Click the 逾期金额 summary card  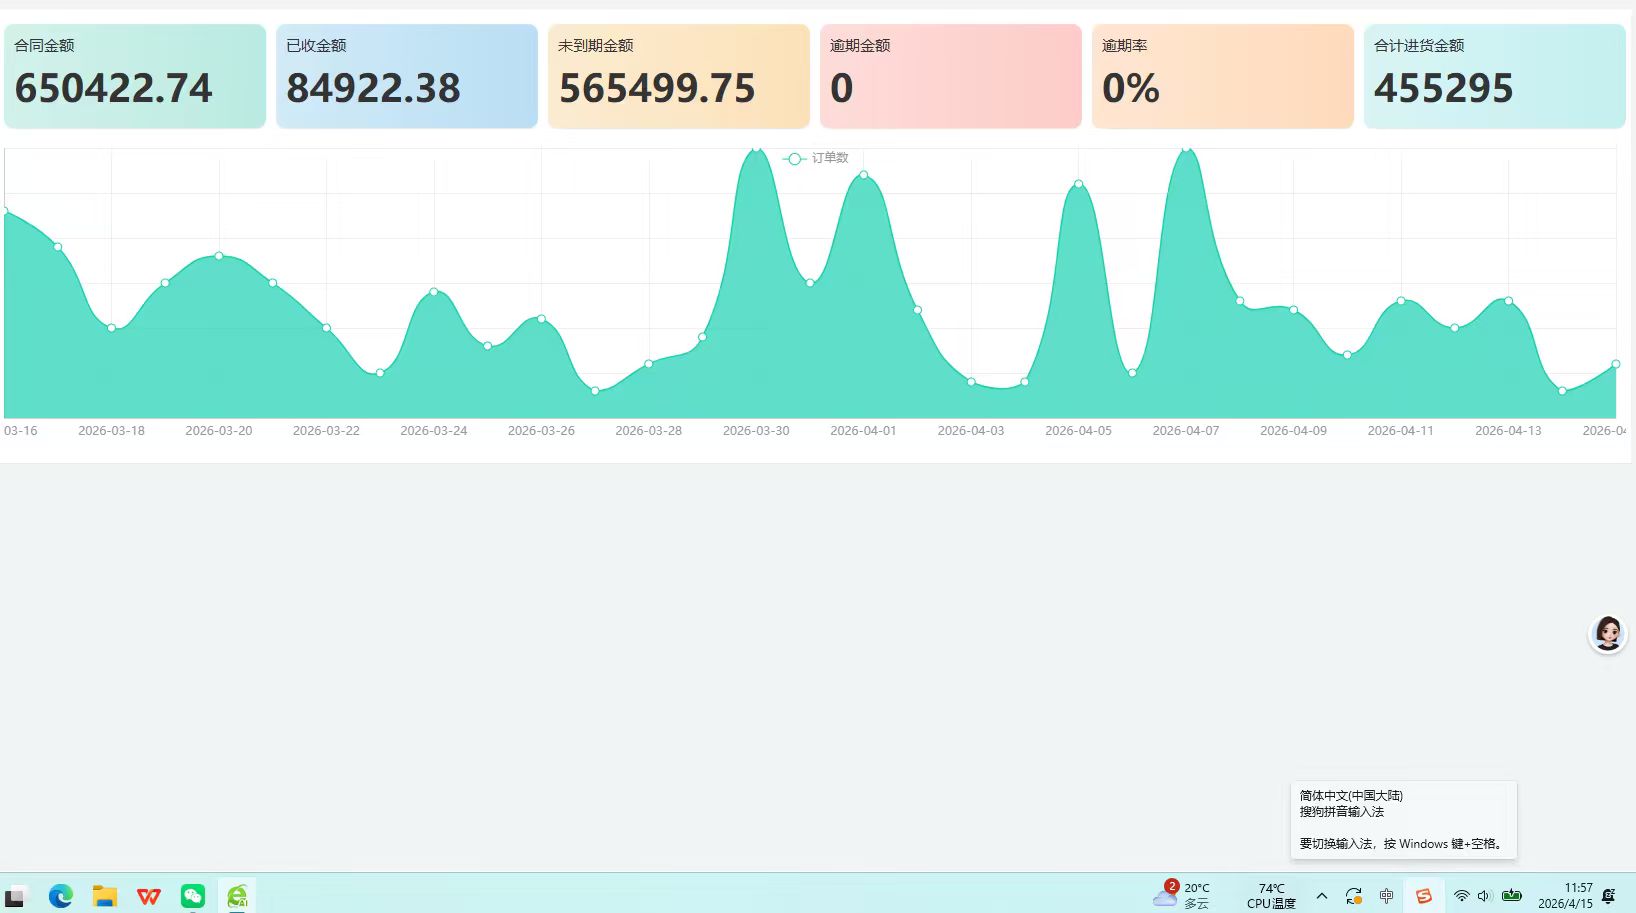[x=951, y=76]
